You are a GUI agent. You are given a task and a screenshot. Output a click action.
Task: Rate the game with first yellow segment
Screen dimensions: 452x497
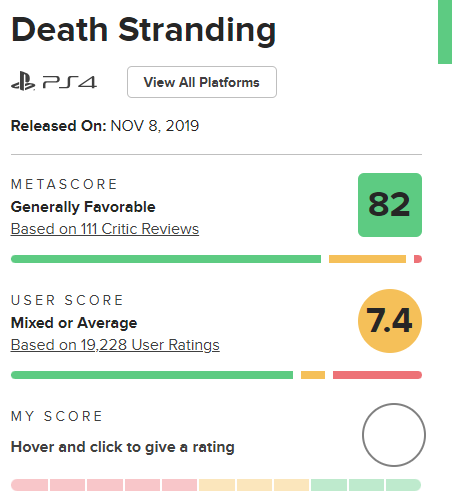(217, 485)
